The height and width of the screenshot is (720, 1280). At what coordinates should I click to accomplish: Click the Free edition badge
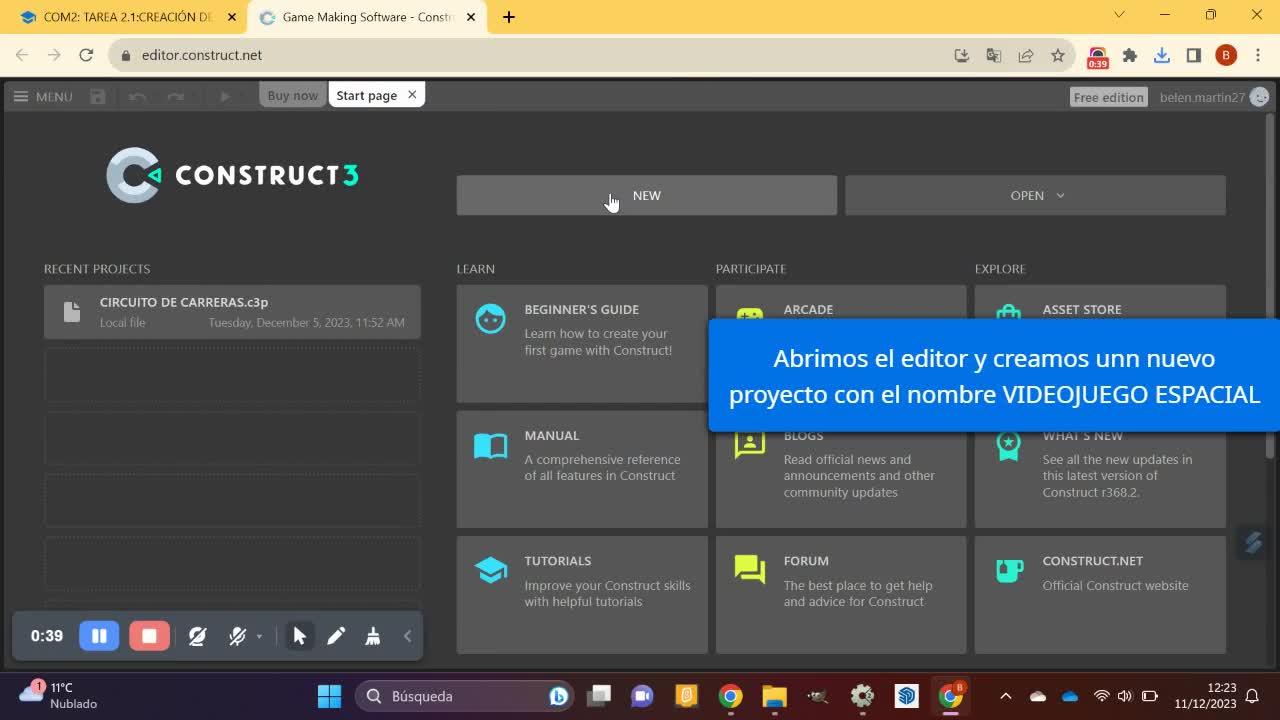pyautogui.click(x=1108, y=97)
